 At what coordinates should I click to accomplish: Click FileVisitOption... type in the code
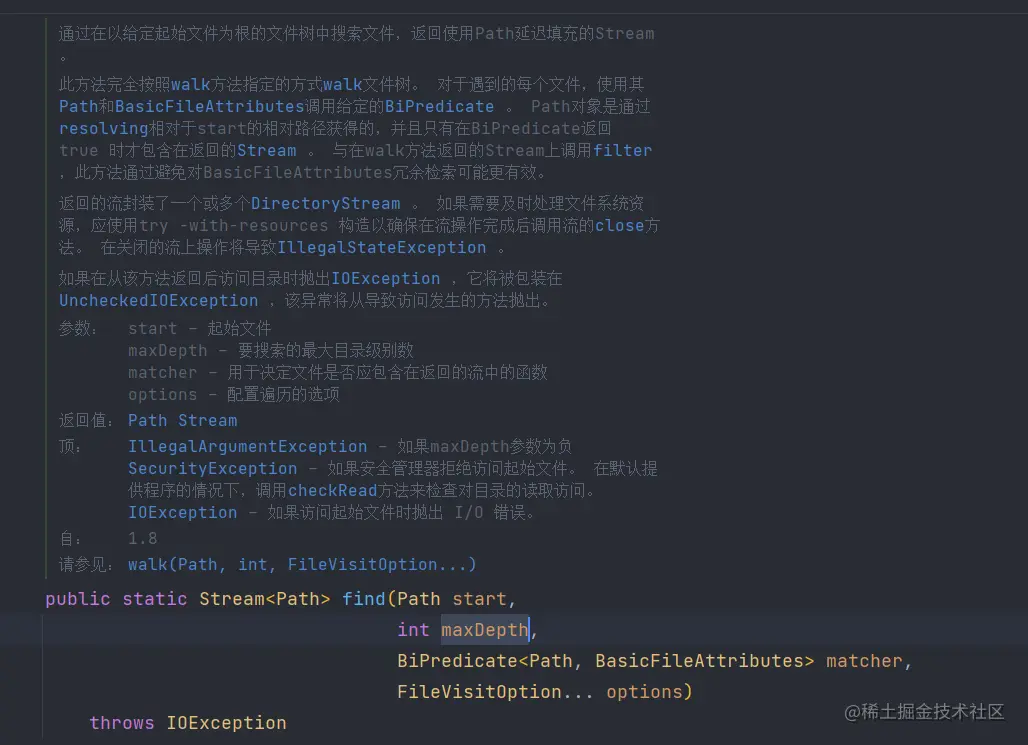(495, 692)
